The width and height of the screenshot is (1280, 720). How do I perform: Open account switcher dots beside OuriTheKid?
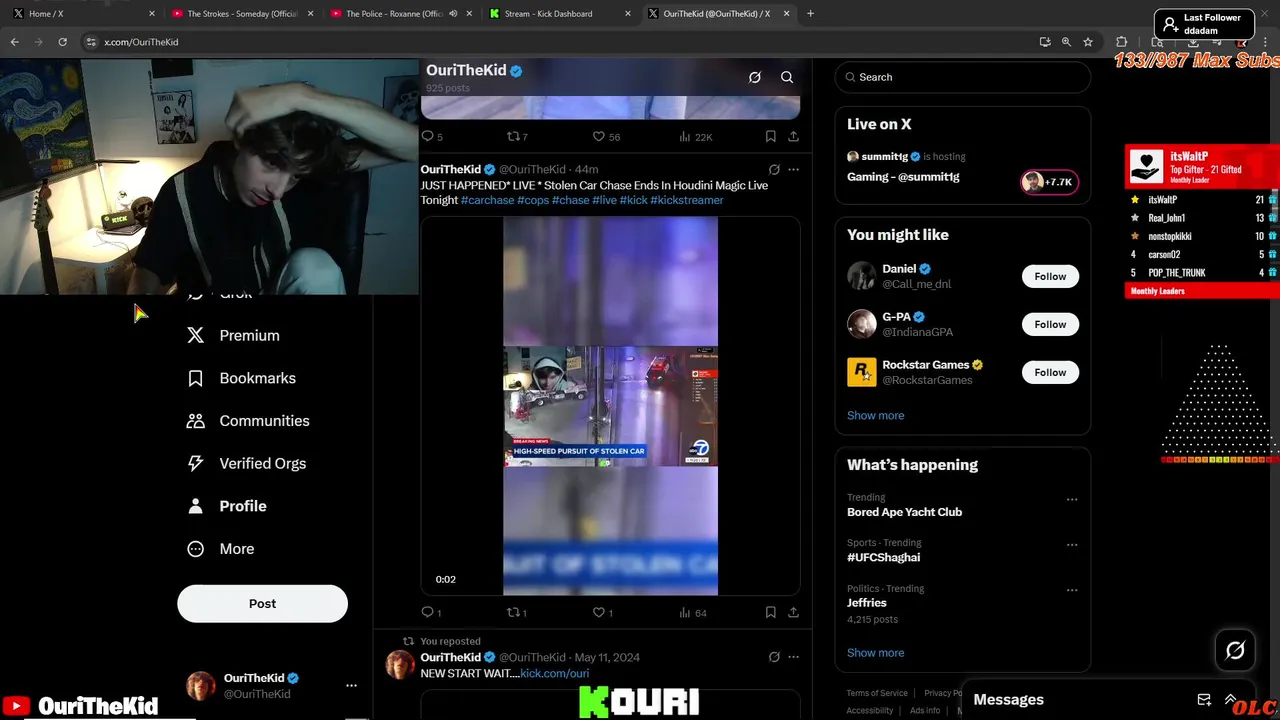351,686
